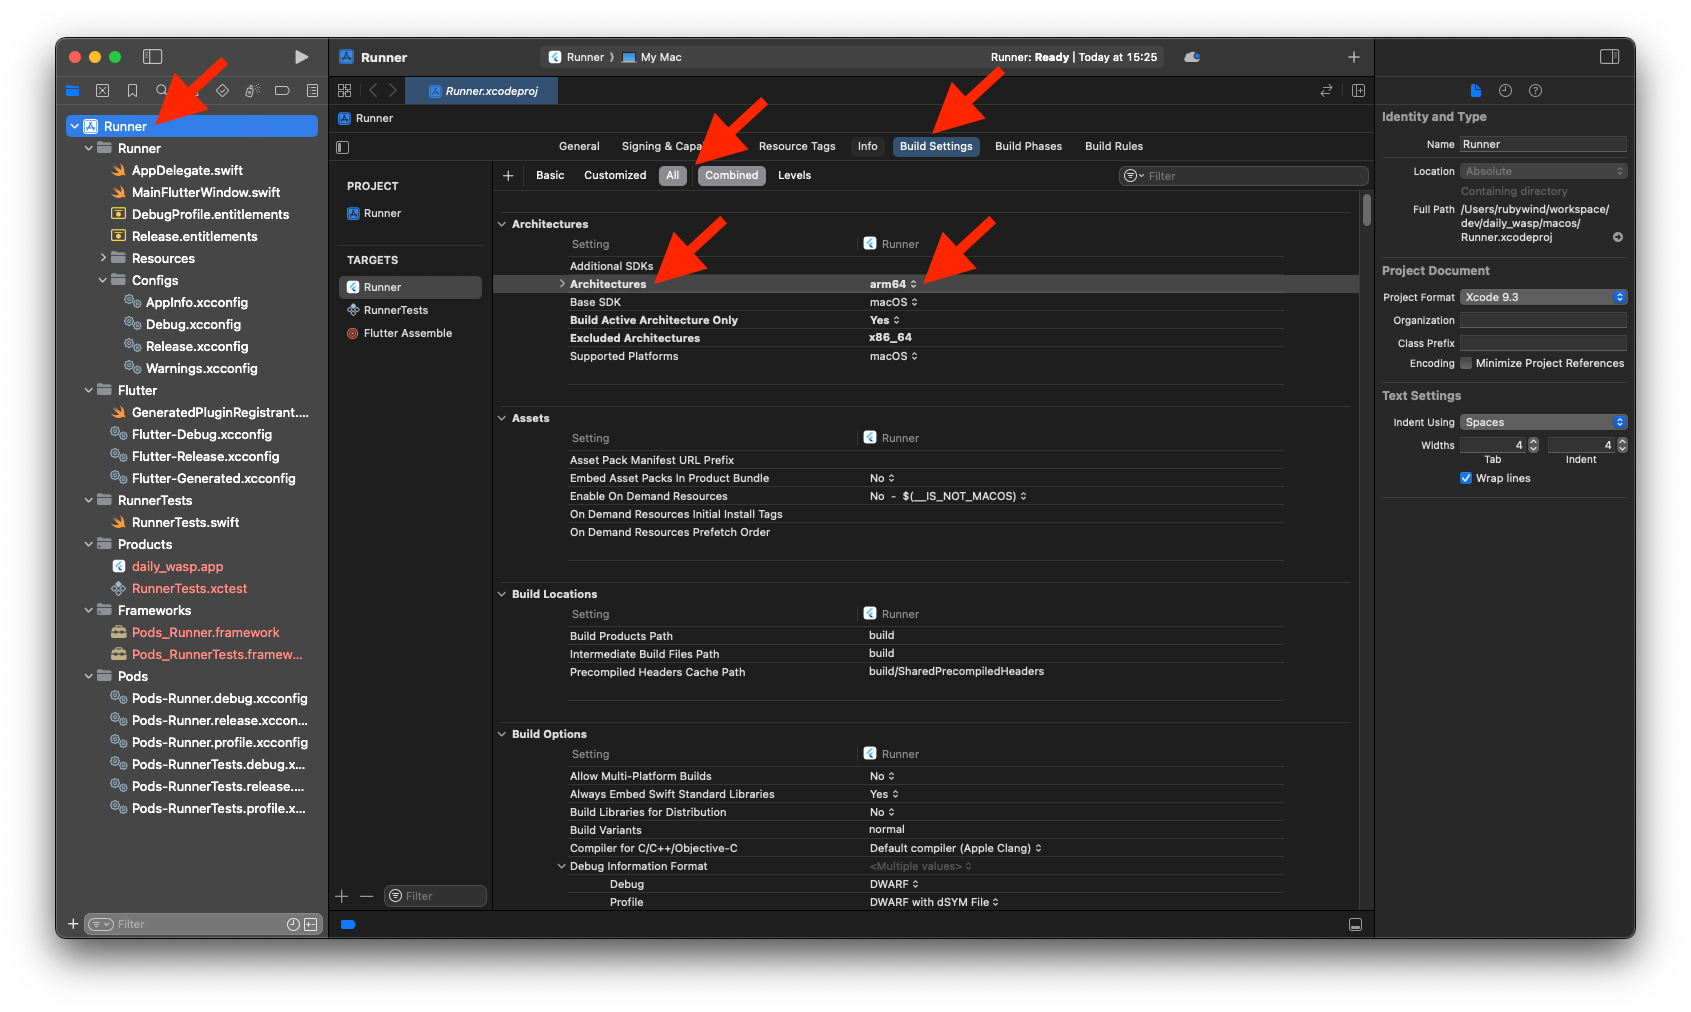Click the Runner scheme selector
This screenshot has height=1012, width=1691.
(x=577, y=57)
